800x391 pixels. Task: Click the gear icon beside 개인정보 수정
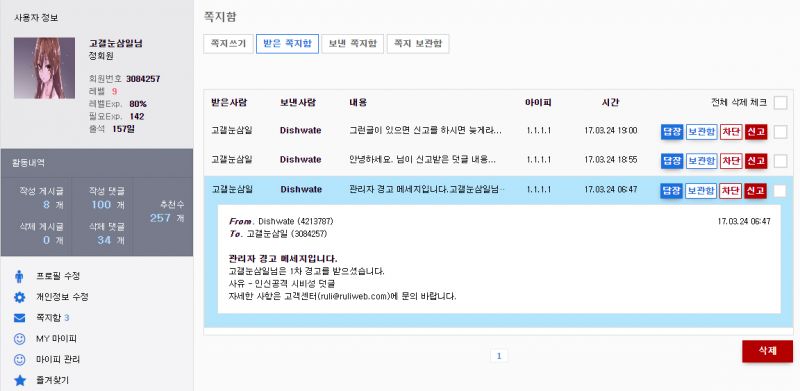pos(19,297)
